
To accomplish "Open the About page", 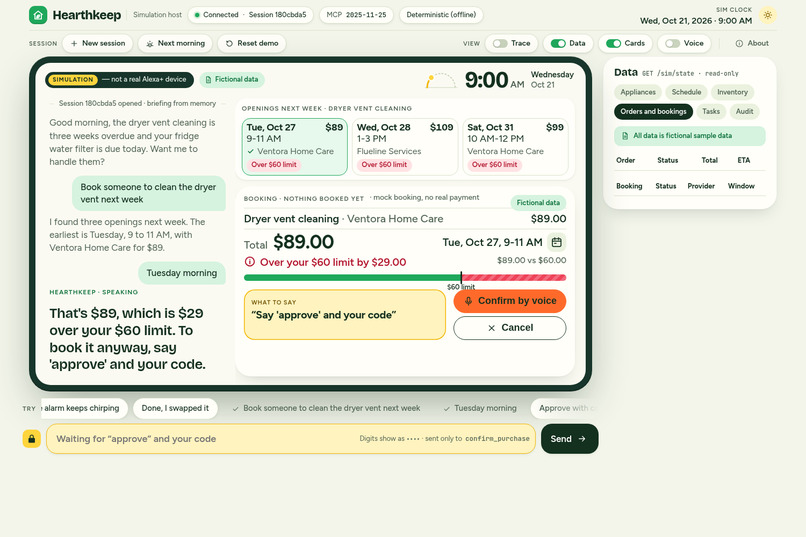I will tap(752, 44).
